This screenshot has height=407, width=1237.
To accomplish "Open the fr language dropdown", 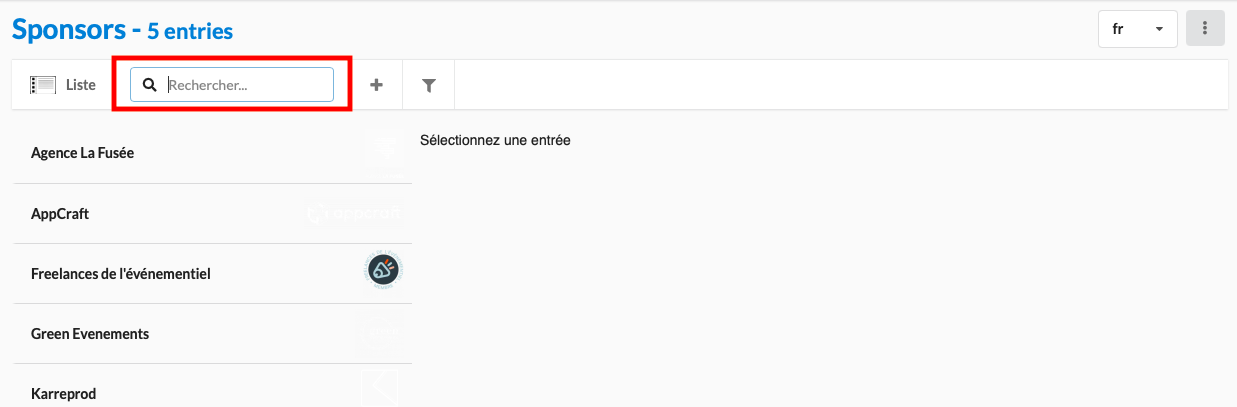I will (x=1137, y=29).
